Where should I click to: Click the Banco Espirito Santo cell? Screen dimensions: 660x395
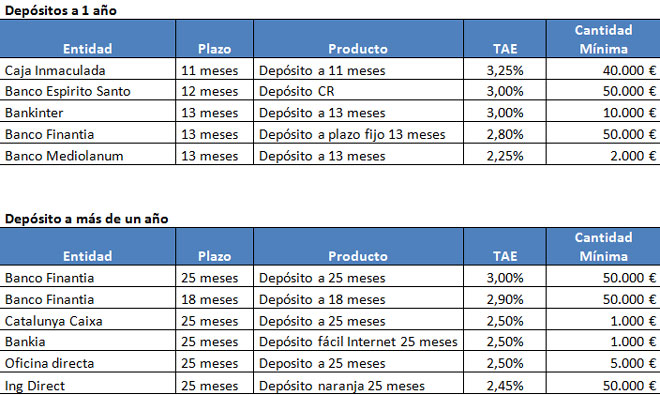click(x=88, y=90)
